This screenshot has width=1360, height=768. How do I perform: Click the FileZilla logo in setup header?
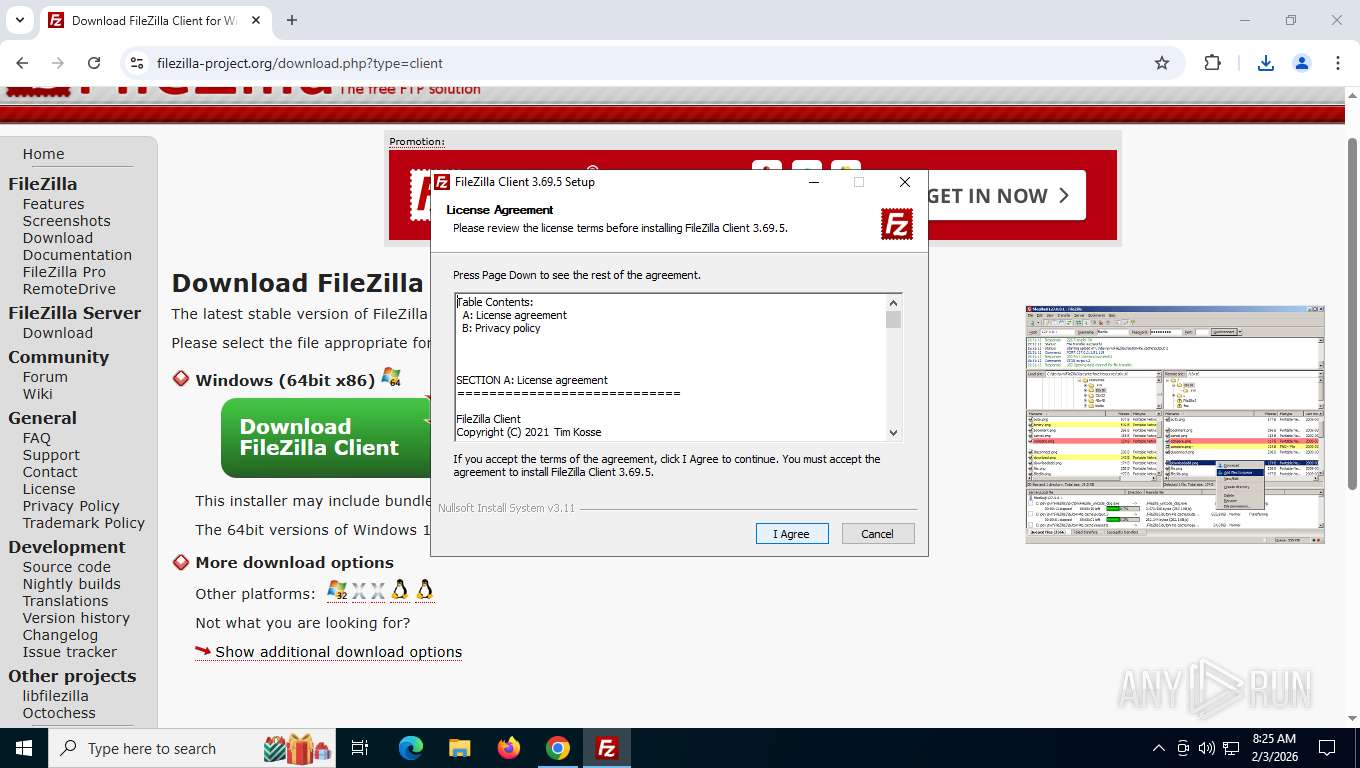tap(897, 224)
